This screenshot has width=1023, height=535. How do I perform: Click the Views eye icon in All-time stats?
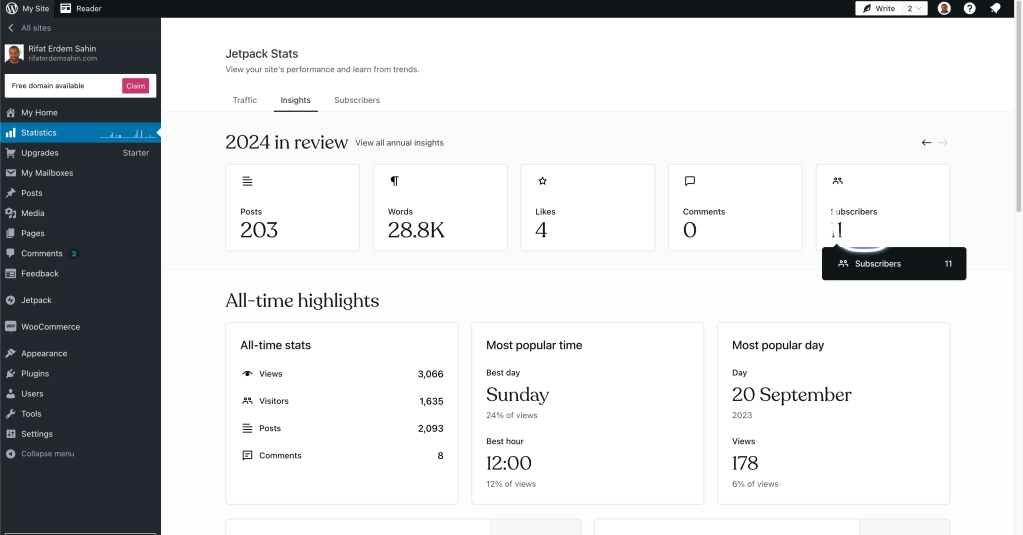click(x=247, y=374)
